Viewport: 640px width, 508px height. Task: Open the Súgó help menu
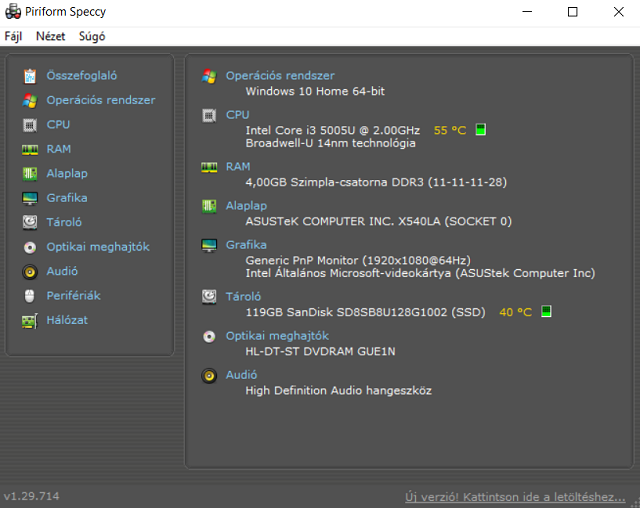pos(92,36)
